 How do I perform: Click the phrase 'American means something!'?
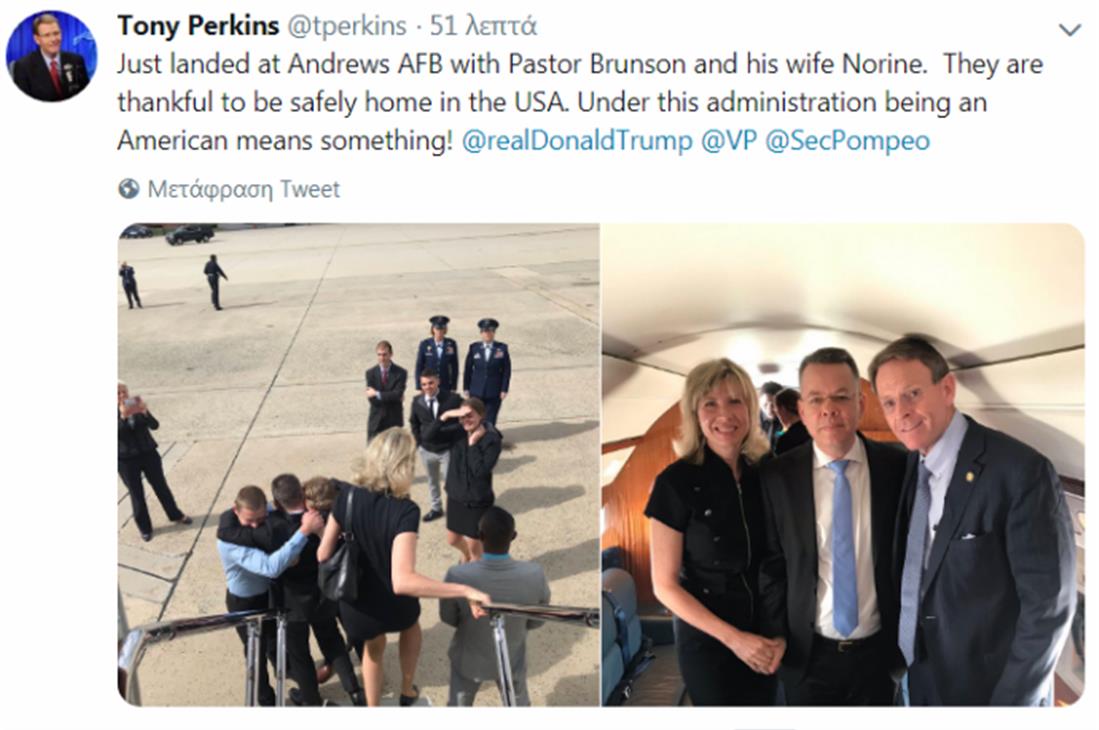[x=285, y=141]
